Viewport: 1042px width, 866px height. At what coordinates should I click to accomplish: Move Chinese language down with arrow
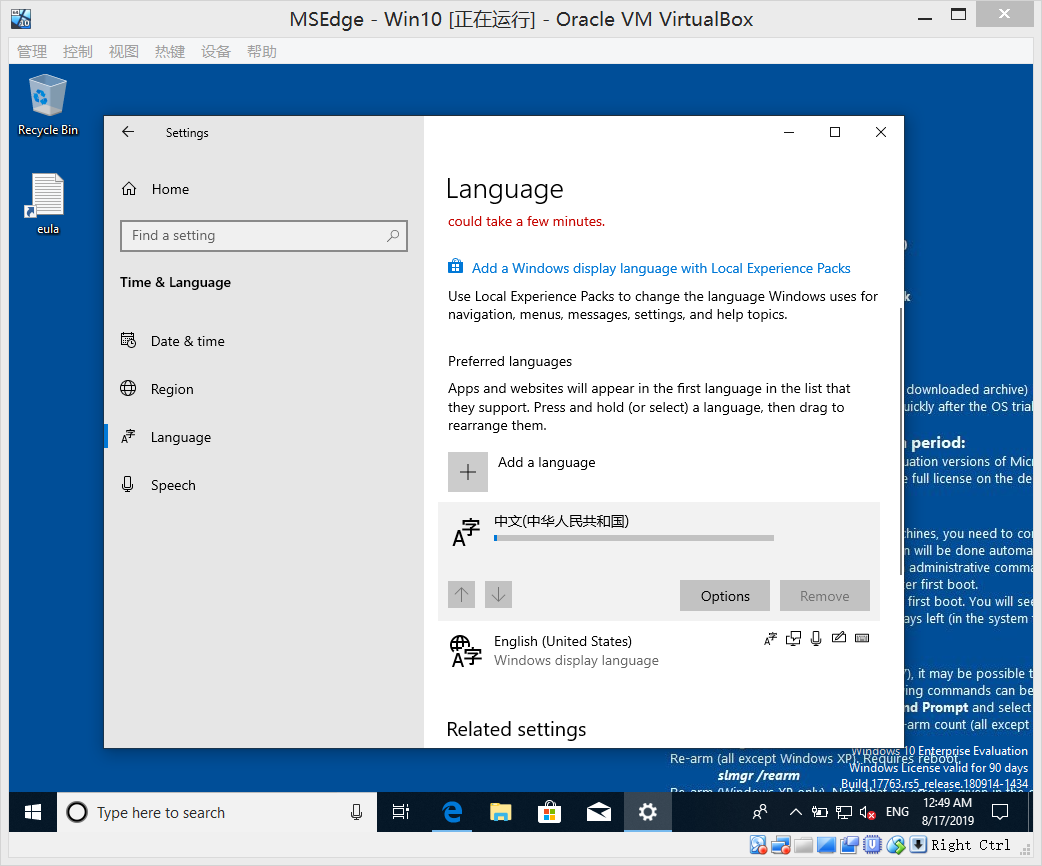(x=498, y=594)
